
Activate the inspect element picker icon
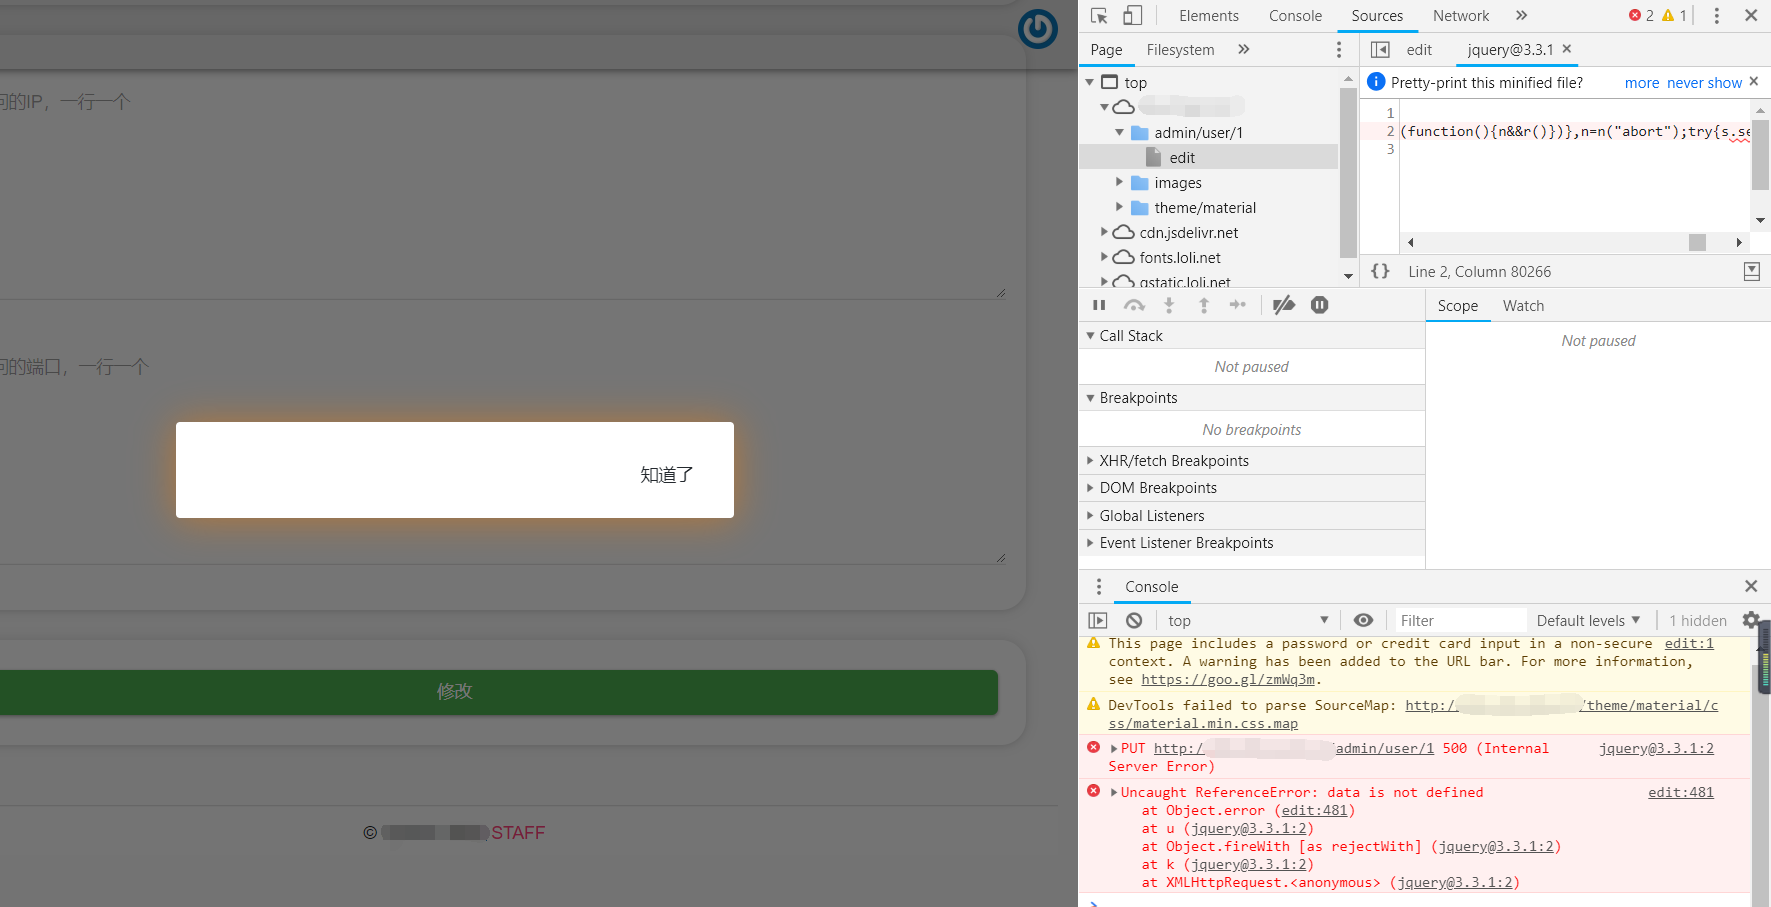pyautogui.click(x=1099, y=15)
